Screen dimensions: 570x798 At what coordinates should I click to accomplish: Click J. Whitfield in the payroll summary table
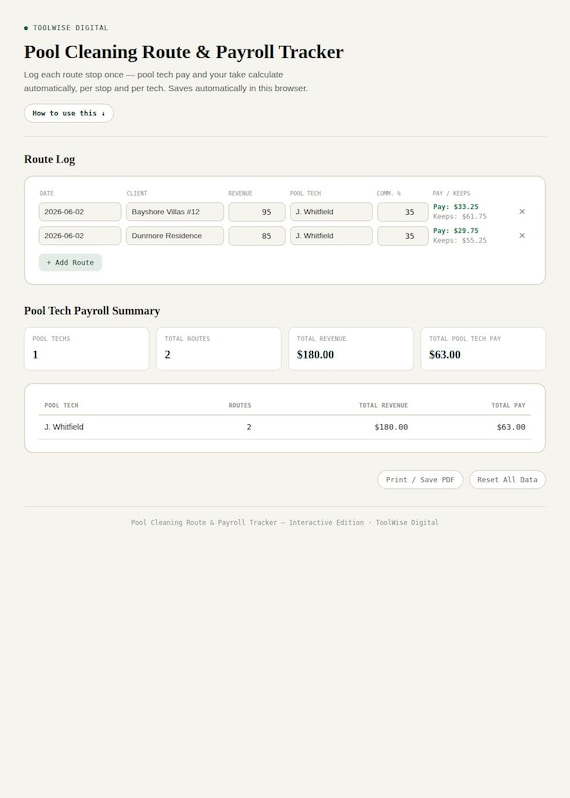click(64, 427)
